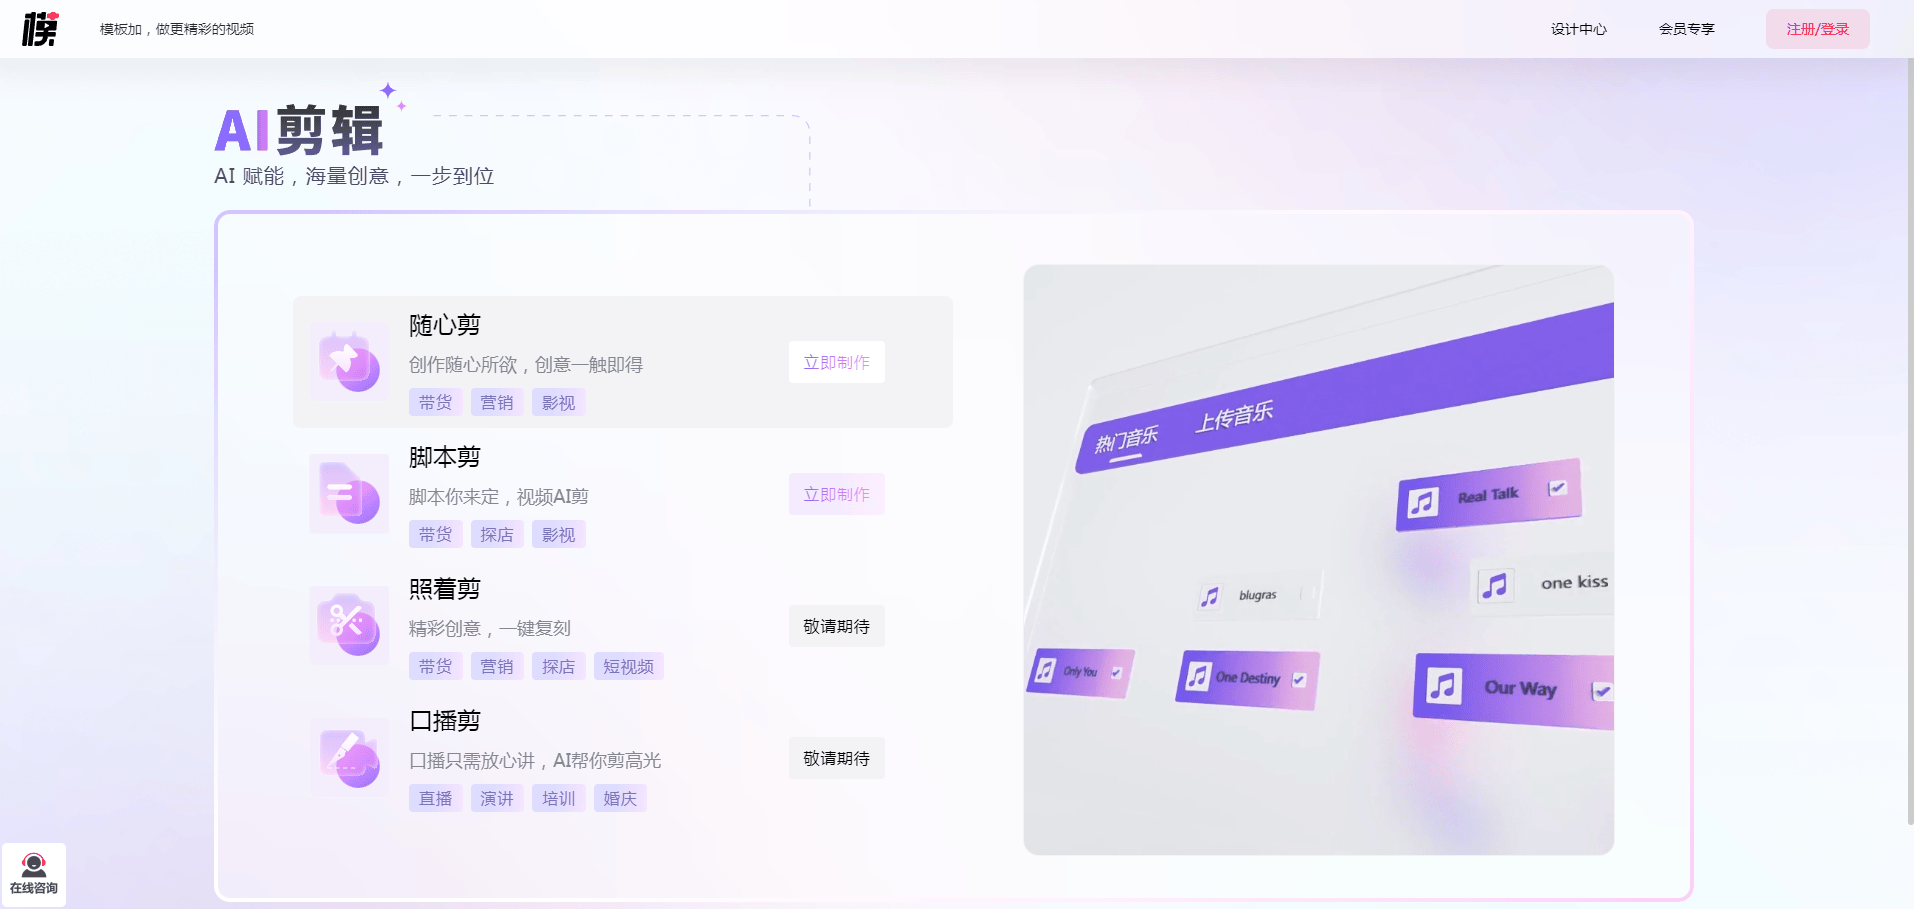Toggle the One Destiny checkbox
This screenshot has height=909, width=1914.
[1299, 680]
